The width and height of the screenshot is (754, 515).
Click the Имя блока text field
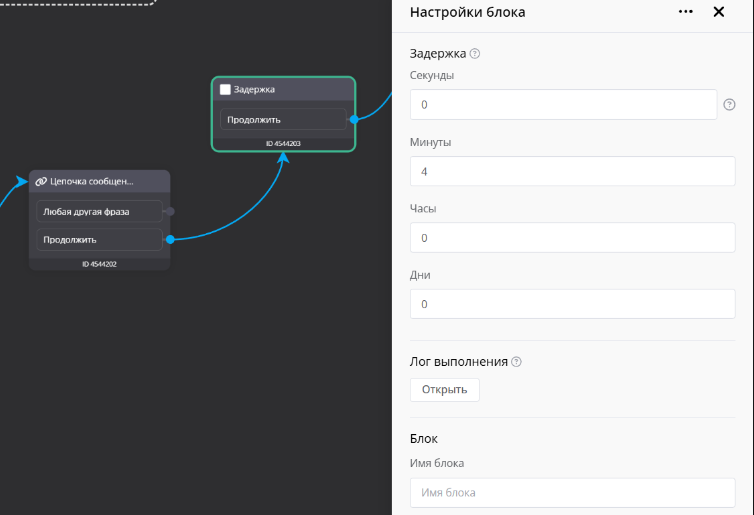point(572,492)
